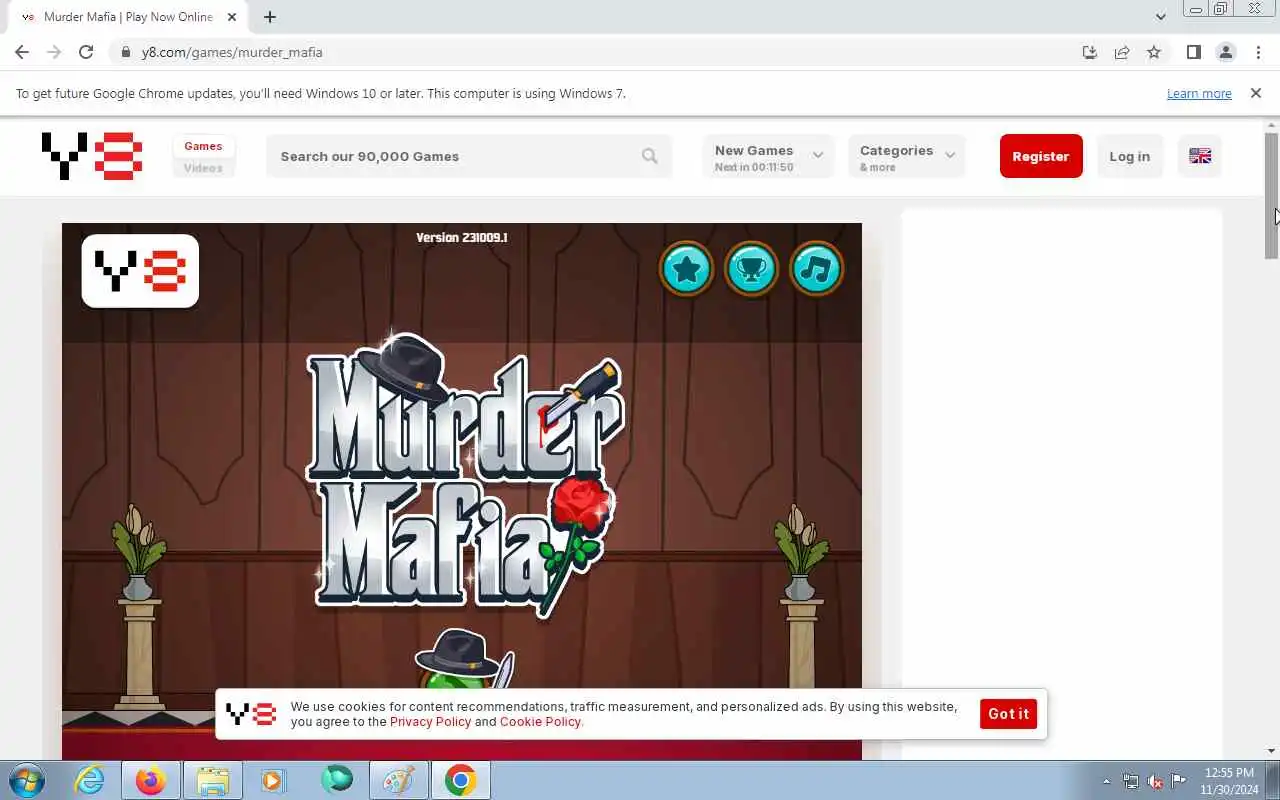Image resolution: width=1280 pixels, height=800 pixels.
Task: Open the trophy leaderboard button in game
Action: coord(751,268)
